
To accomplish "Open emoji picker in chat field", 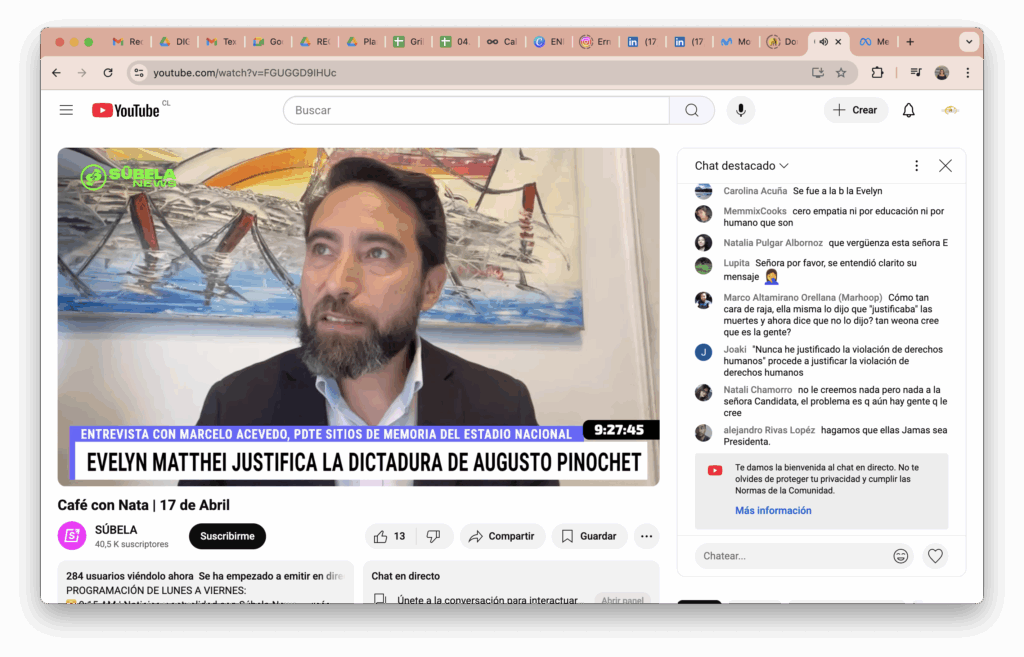I will click(x=901, y=556).
